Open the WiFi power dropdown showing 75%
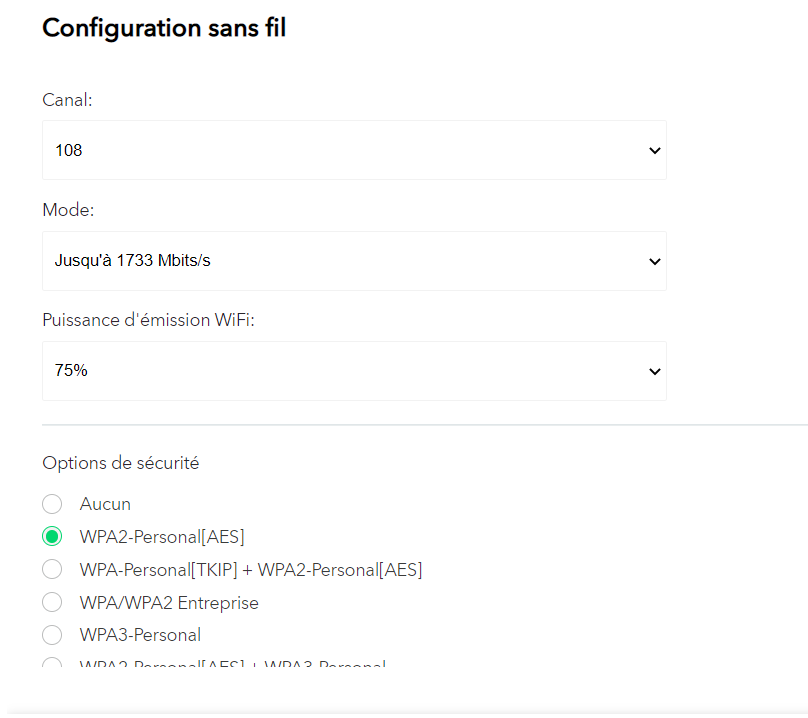This screenshot has width=808, height=718. pos(354,371)
